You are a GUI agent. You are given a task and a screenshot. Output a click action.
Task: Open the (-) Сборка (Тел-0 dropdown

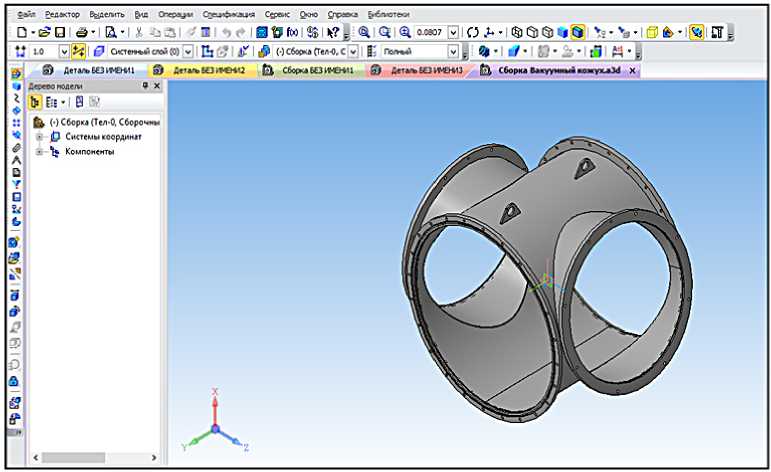tap(353, 51)
